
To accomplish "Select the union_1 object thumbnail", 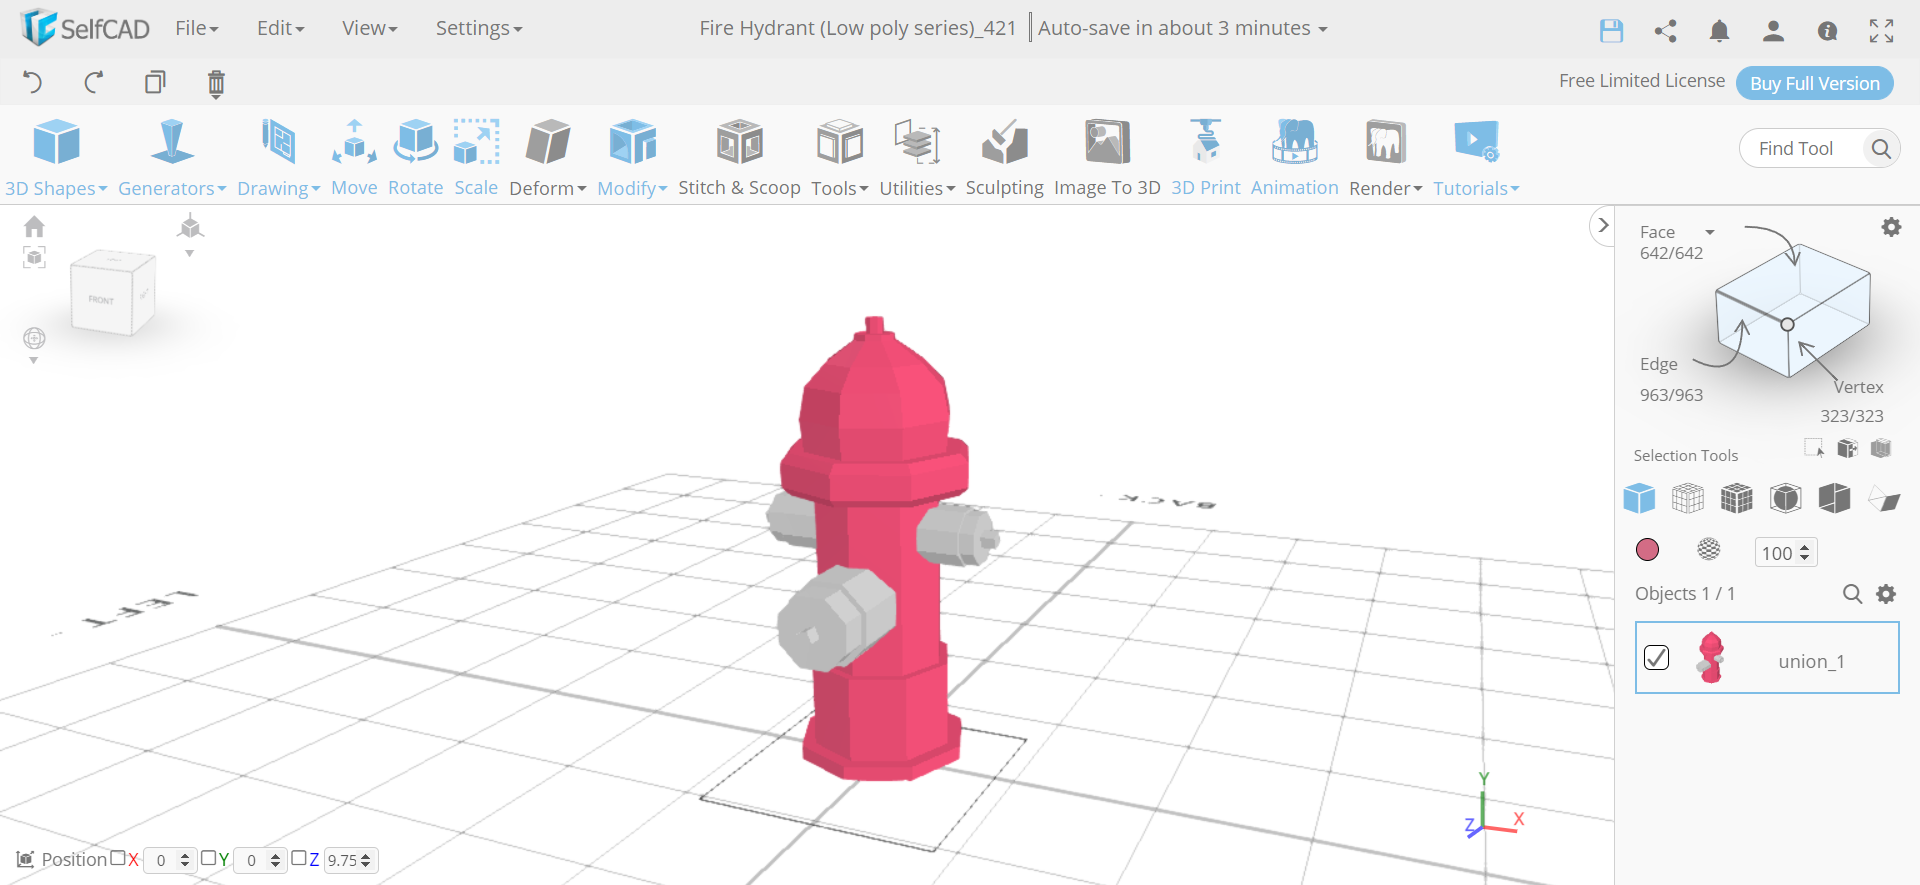I will (x=1711, y=657).
